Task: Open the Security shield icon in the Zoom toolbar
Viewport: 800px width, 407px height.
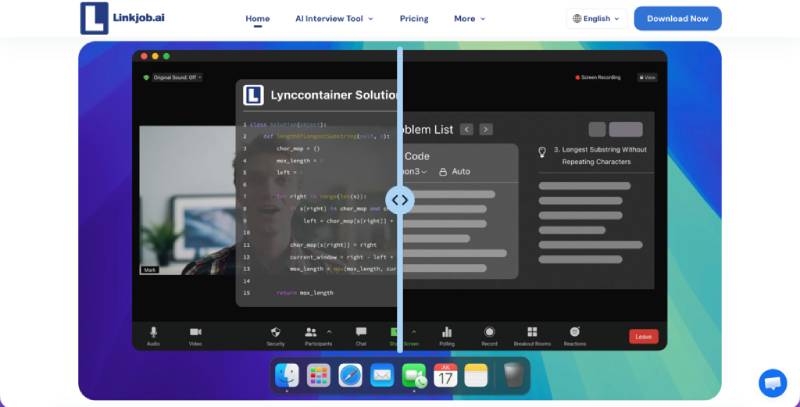Action: pyautogui.click(x=276, y=332)
